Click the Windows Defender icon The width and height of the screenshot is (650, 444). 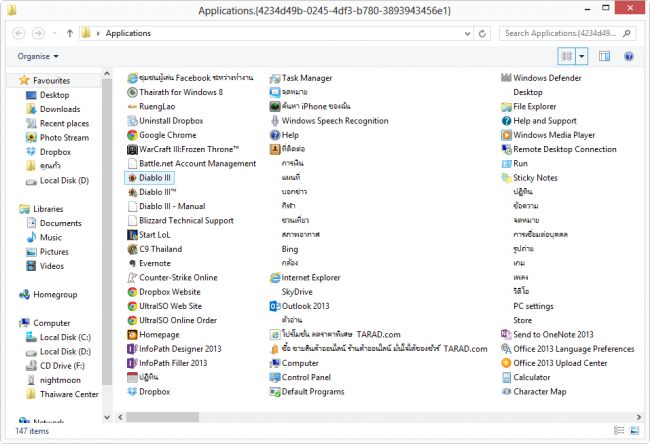tap(506, 78)
